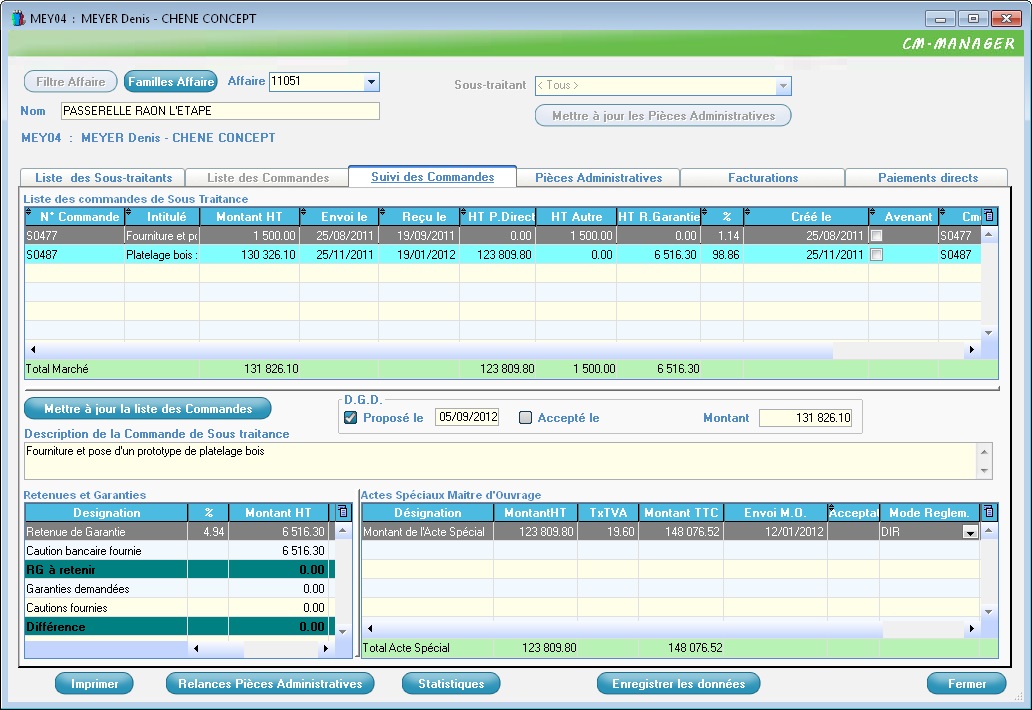Viewport: 1032px width, 710px height.
Task: Select order row S0477
Action: (503, 236)
